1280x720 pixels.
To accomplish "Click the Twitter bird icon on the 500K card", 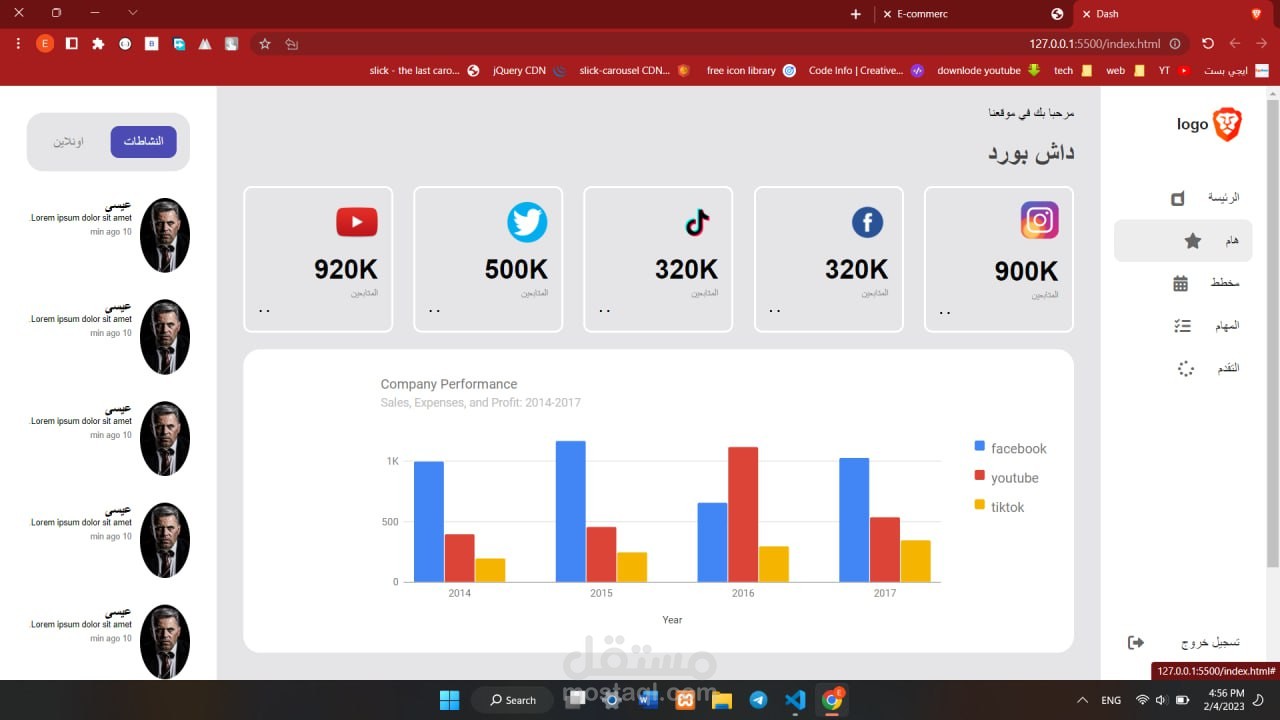I will (x=527, y=222).
